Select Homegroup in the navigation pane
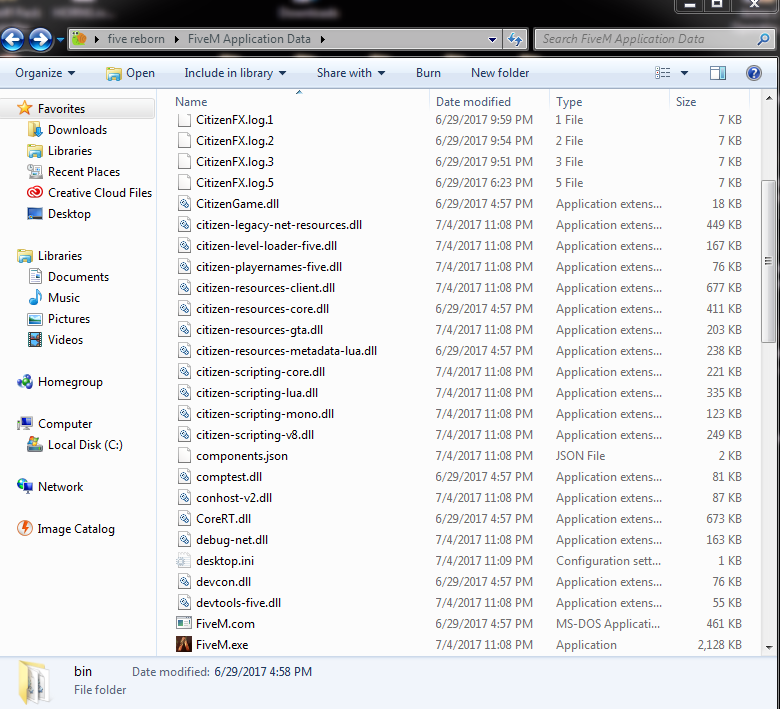The height and width of the screenshot is (709, 780). coord(70,382)
